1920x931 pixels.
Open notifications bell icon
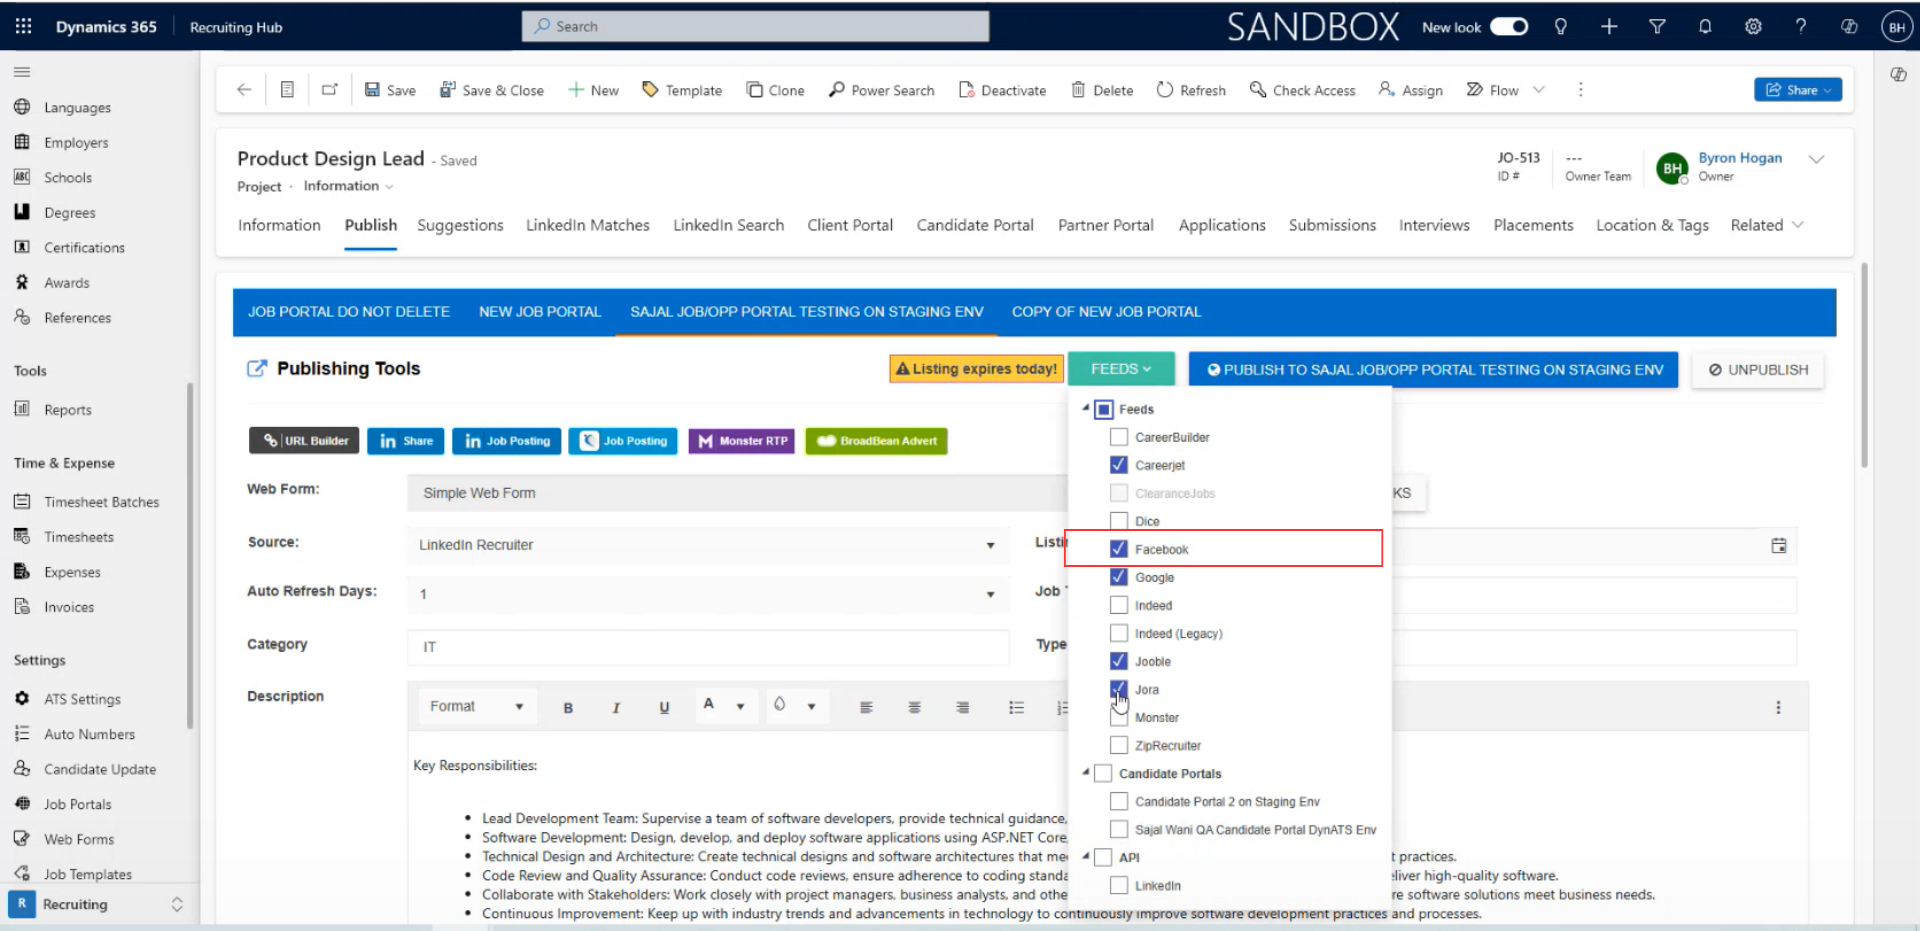[1705, 27]
